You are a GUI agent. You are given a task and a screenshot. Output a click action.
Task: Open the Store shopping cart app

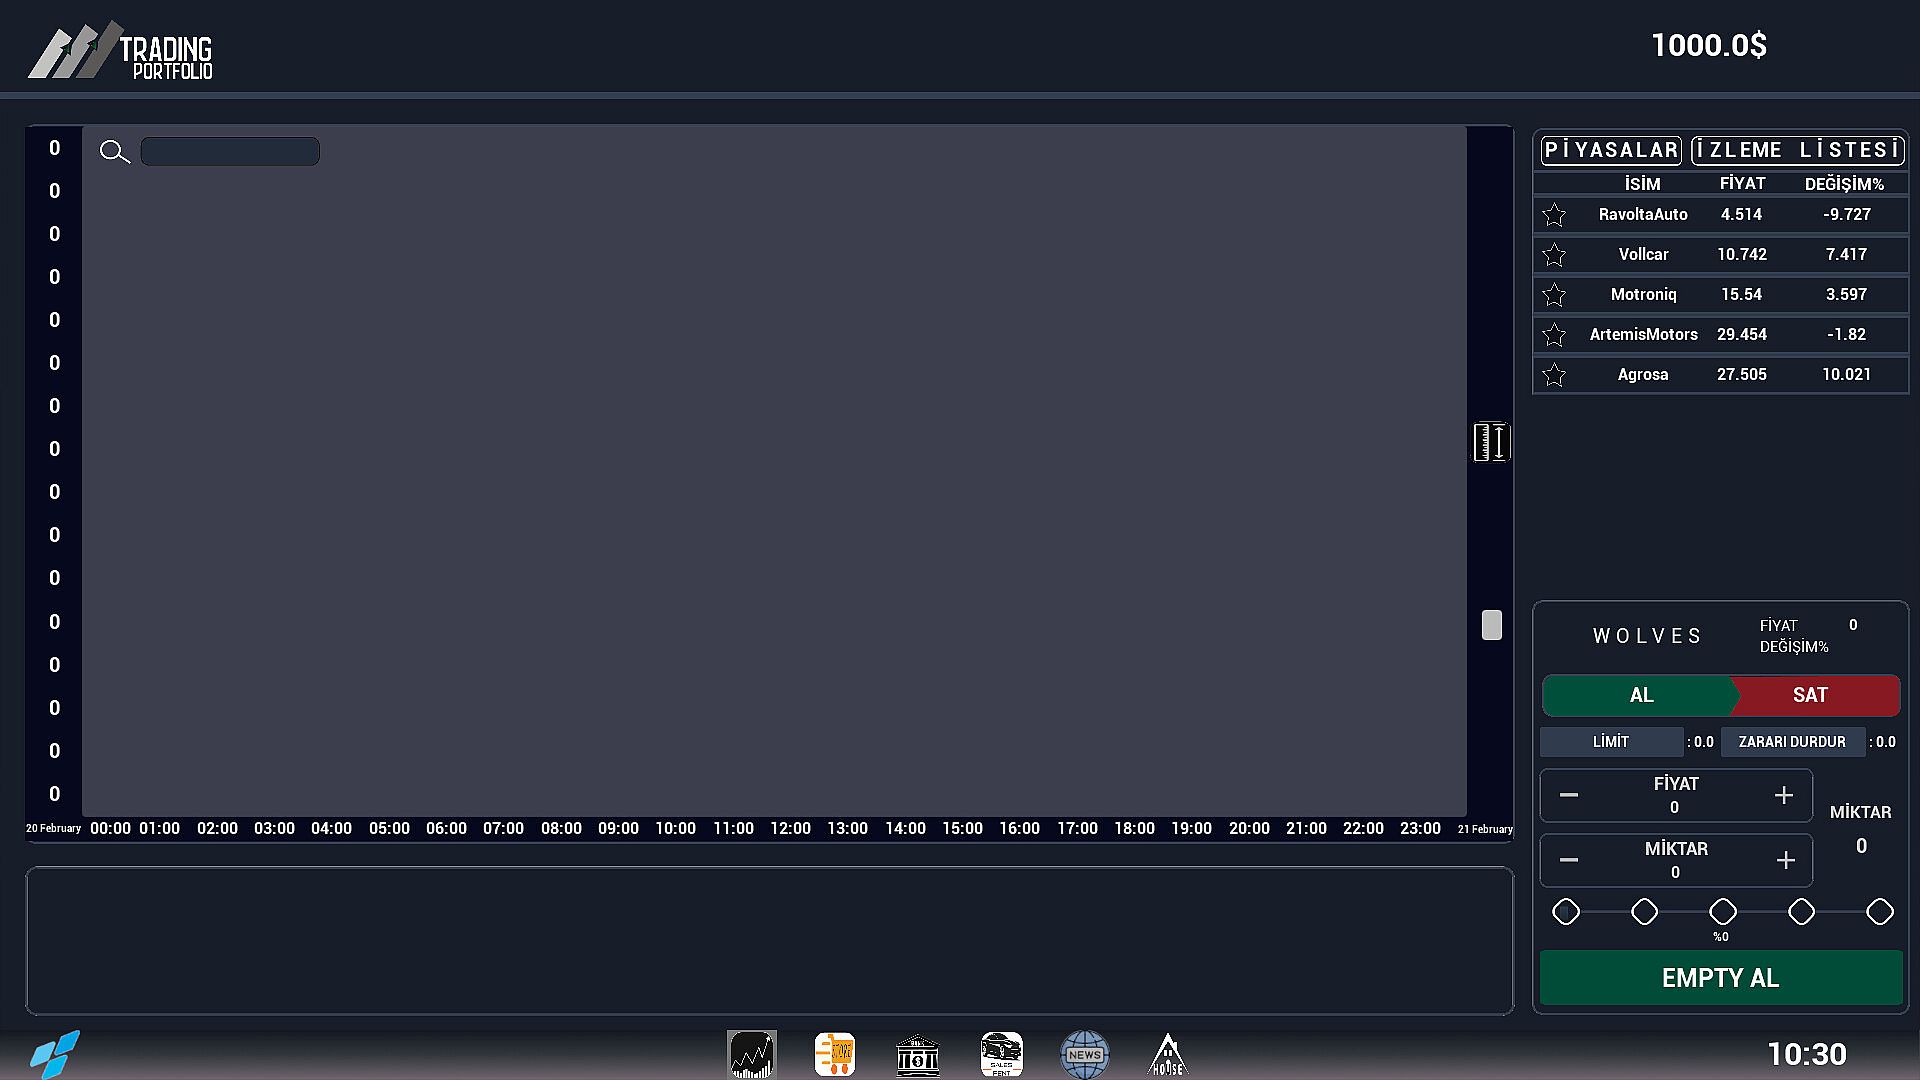click(x=834, y=1054)
